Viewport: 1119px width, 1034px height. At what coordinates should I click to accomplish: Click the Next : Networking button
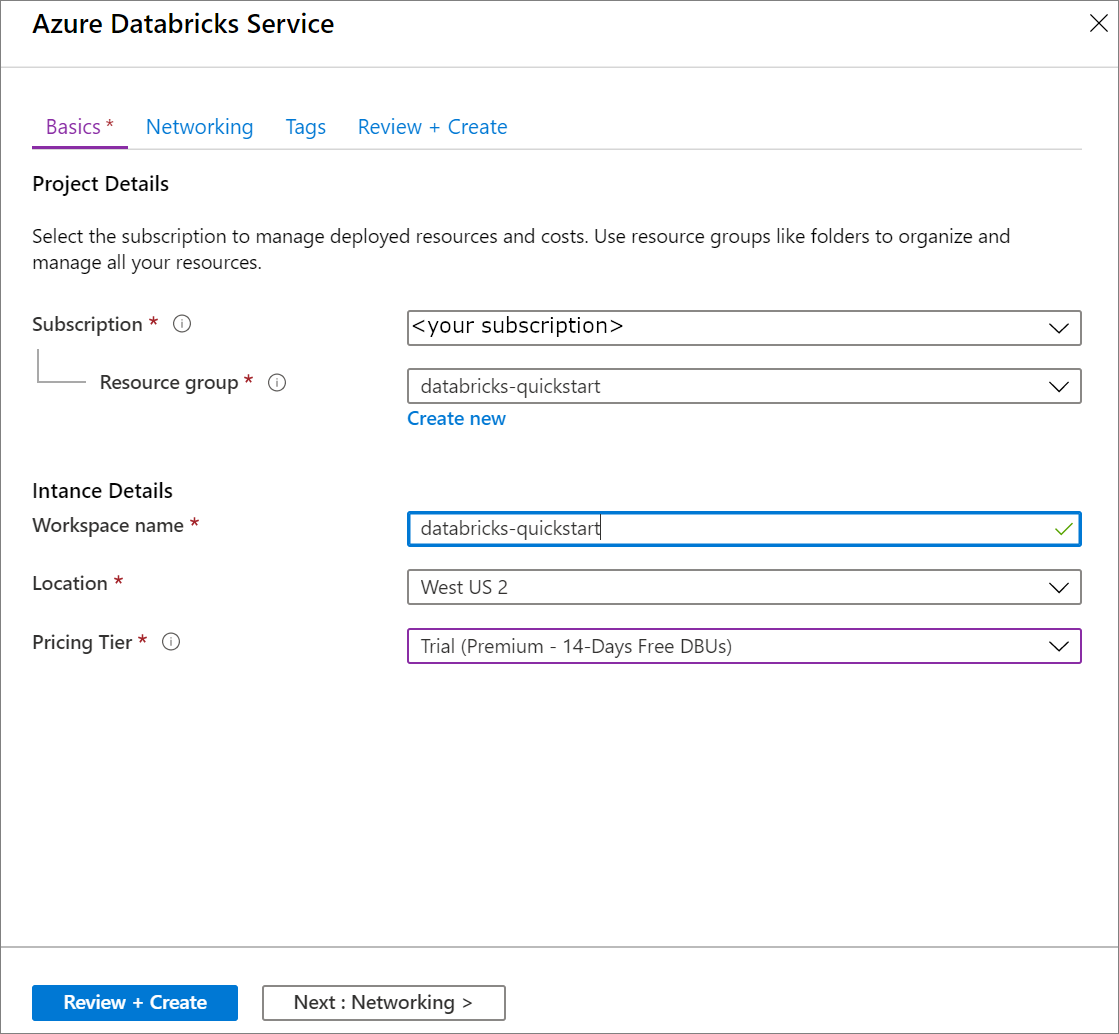(383, 1002)
